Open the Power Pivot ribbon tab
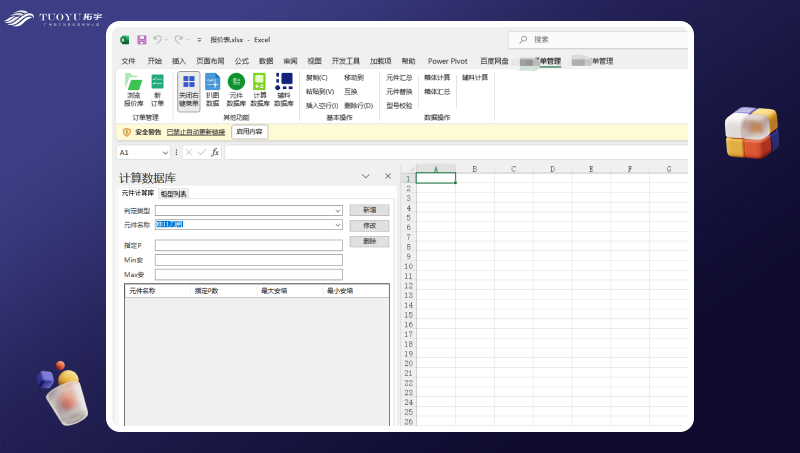The width and height of the screenshot is (800, 453). pyautogui.click(x=447, y=61)
